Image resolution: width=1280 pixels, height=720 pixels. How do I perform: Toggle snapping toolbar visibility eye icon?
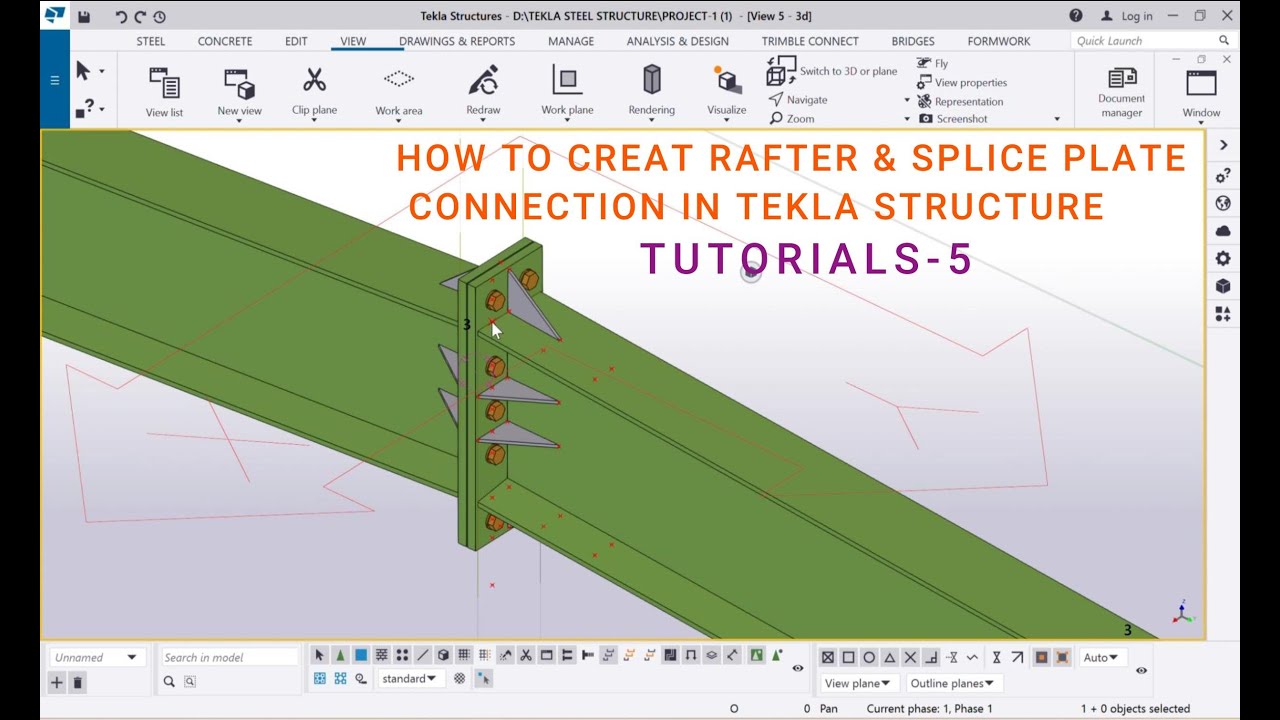pyautogui.click(x=1141, y=670)
